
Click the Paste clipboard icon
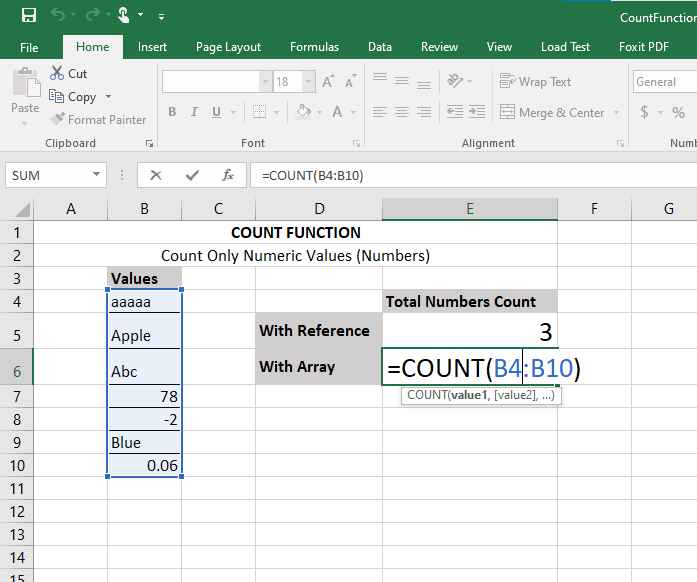pos(26,83)
